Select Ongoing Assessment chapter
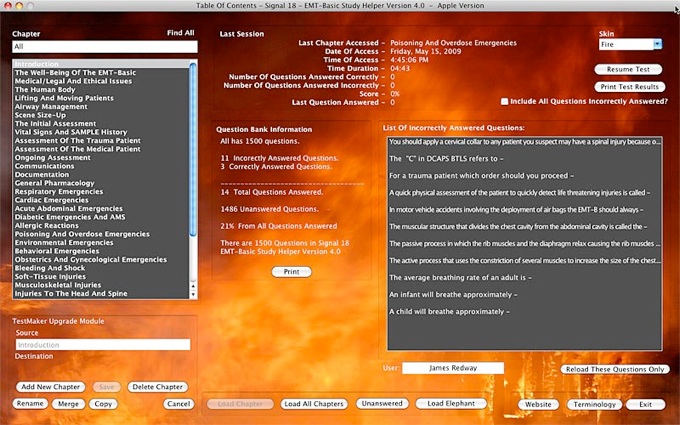 click(101, 158)
